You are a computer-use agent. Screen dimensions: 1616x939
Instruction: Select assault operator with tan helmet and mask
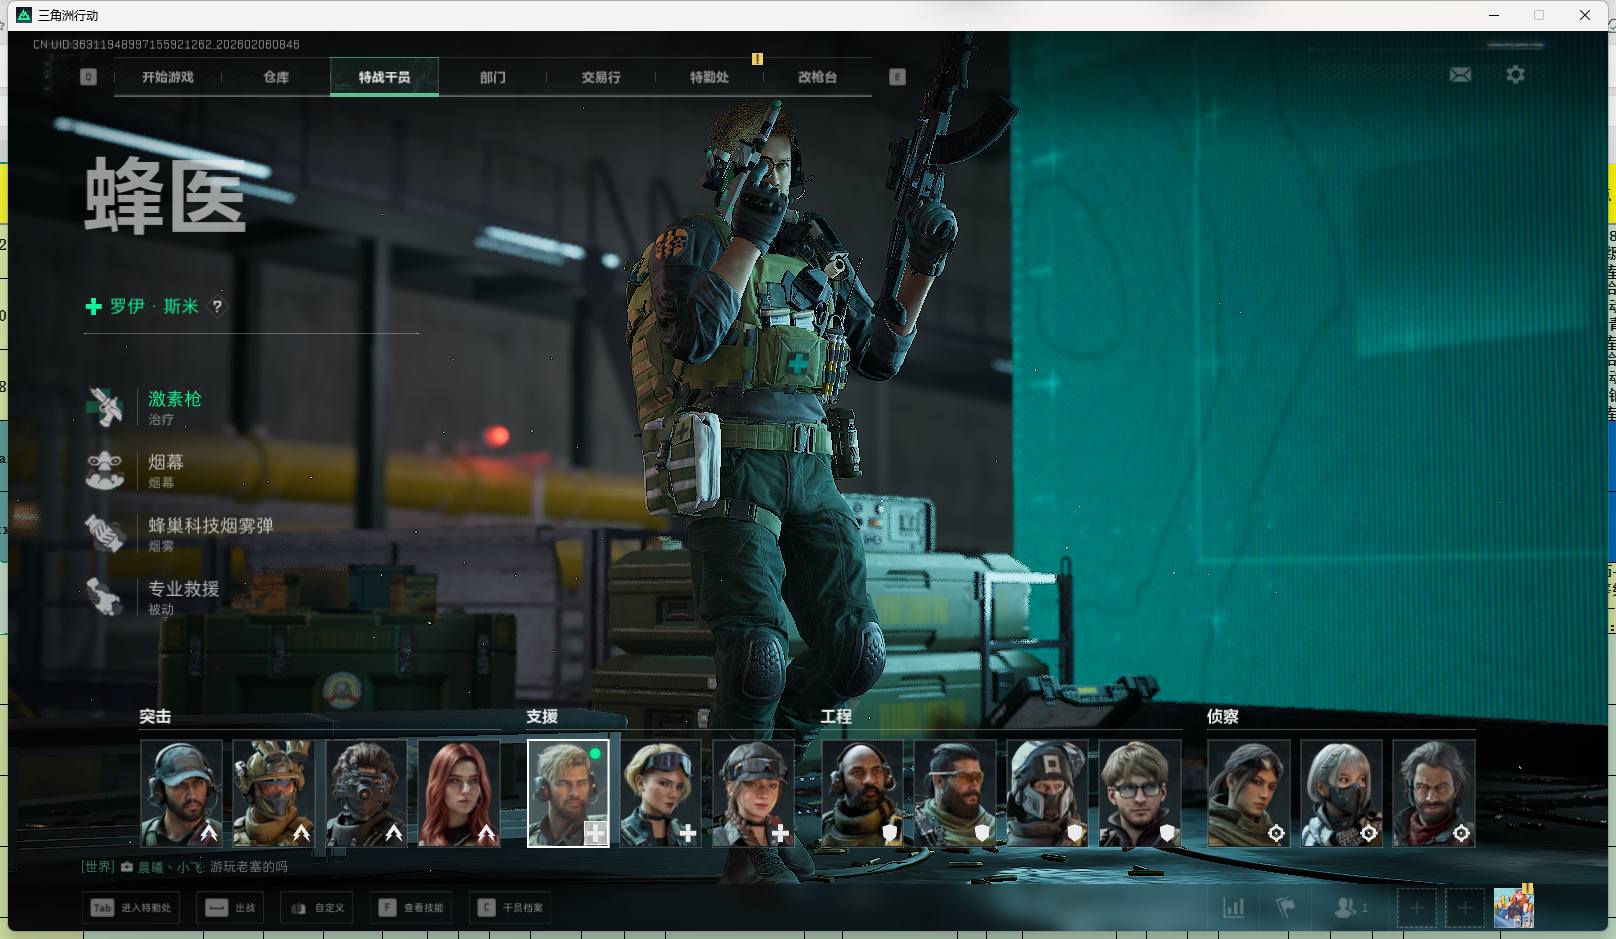273,793
